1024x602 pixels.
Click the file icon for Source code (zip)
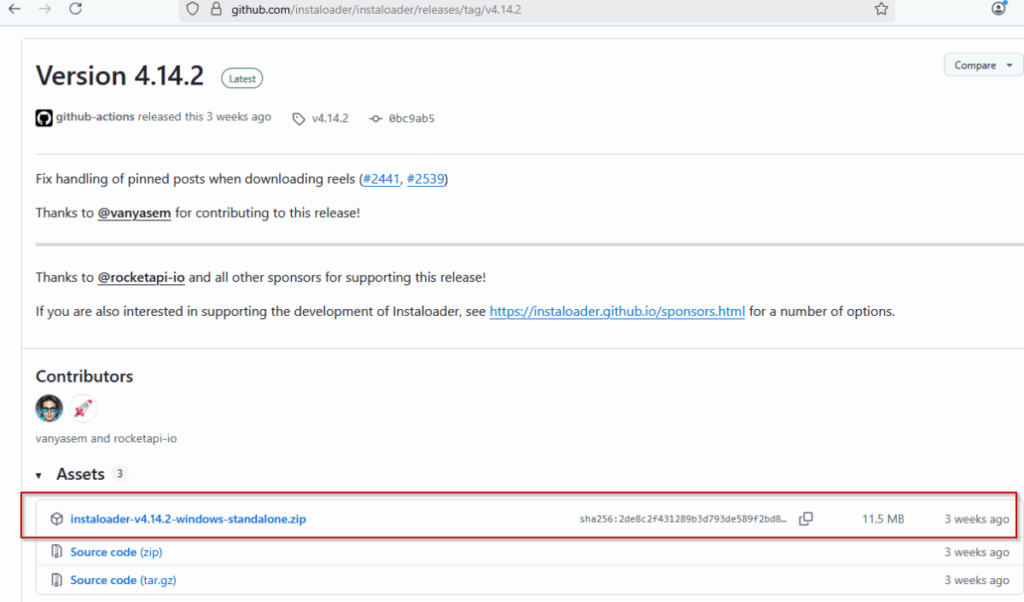(57, 552)
